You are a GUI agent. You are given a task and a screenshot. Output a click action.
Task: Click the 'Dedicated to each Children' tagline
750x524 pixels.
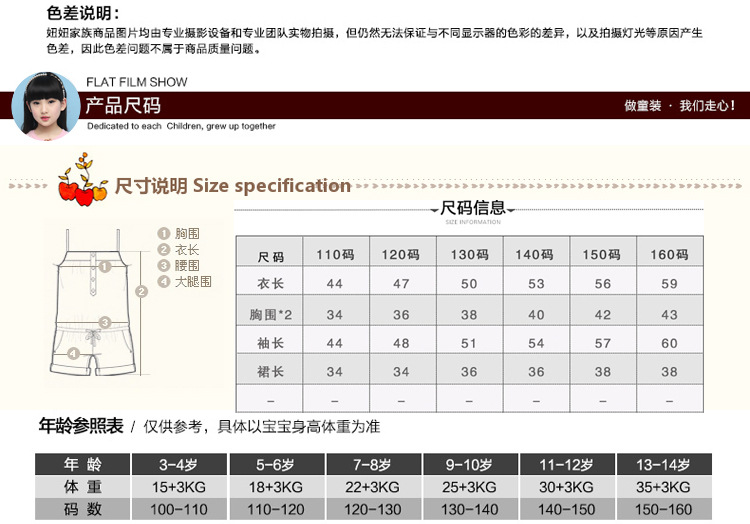pos(181,126)
